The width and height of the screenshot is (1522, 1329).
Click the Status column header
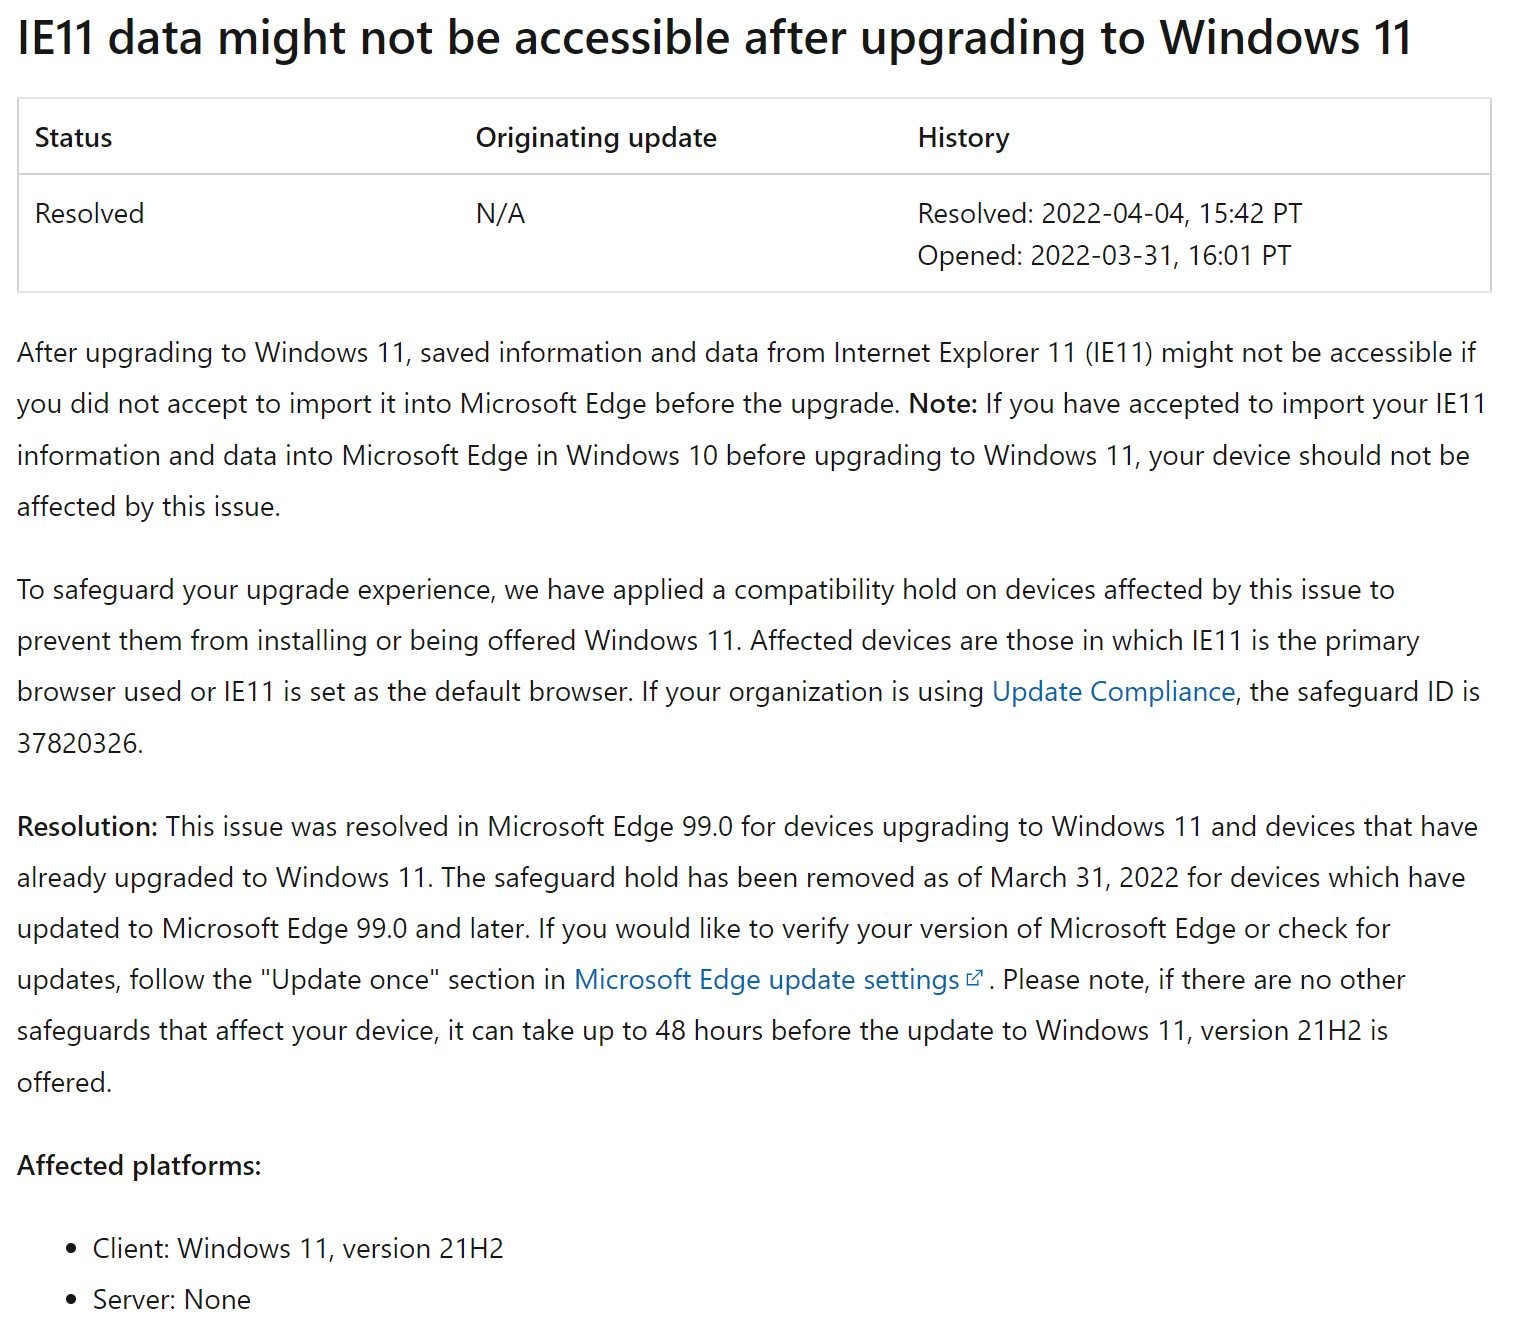[x=73, y=137]
